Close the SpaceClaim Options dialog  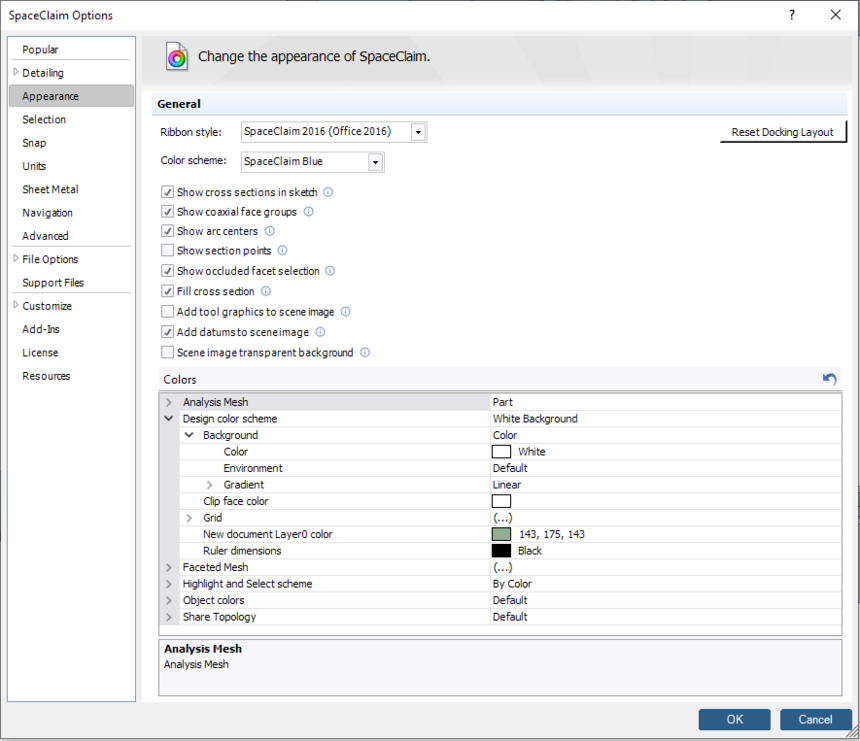point(835,15)
